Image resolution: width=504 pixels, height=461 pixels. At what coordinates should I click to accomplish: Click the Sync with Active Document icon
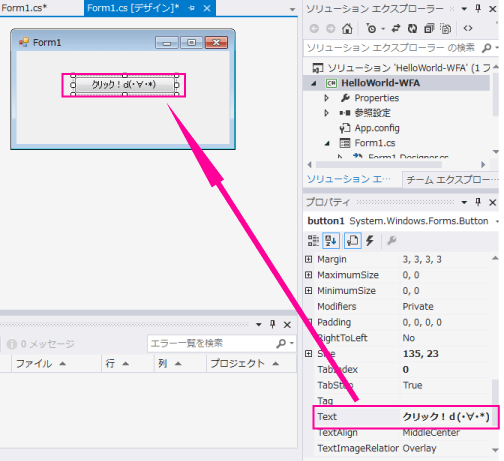(396, 29)
